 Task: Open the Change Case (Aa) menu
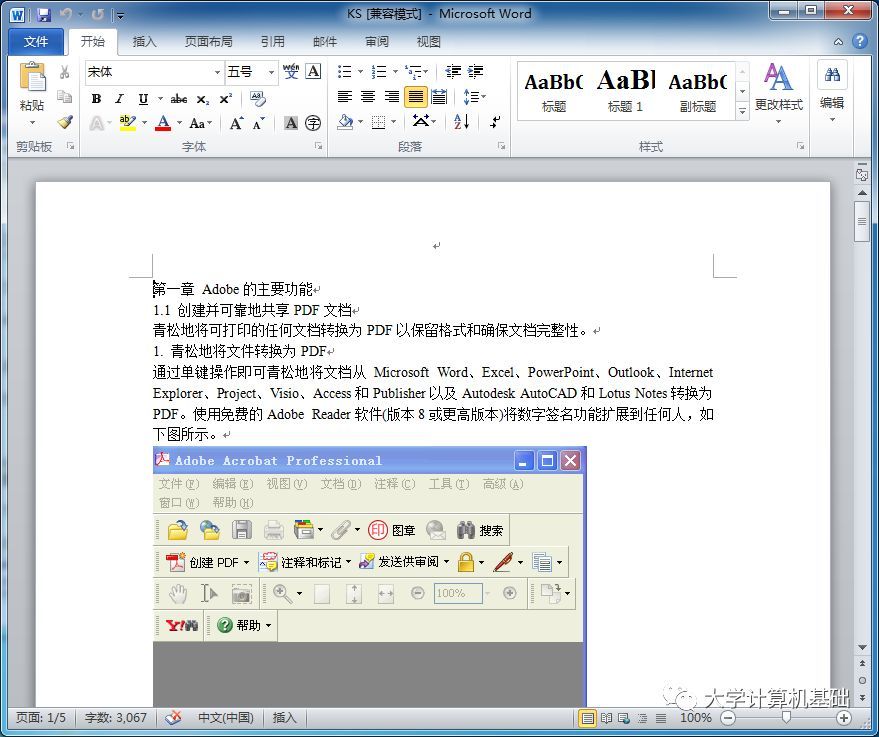pyautogui.click(x=200, y=123)
